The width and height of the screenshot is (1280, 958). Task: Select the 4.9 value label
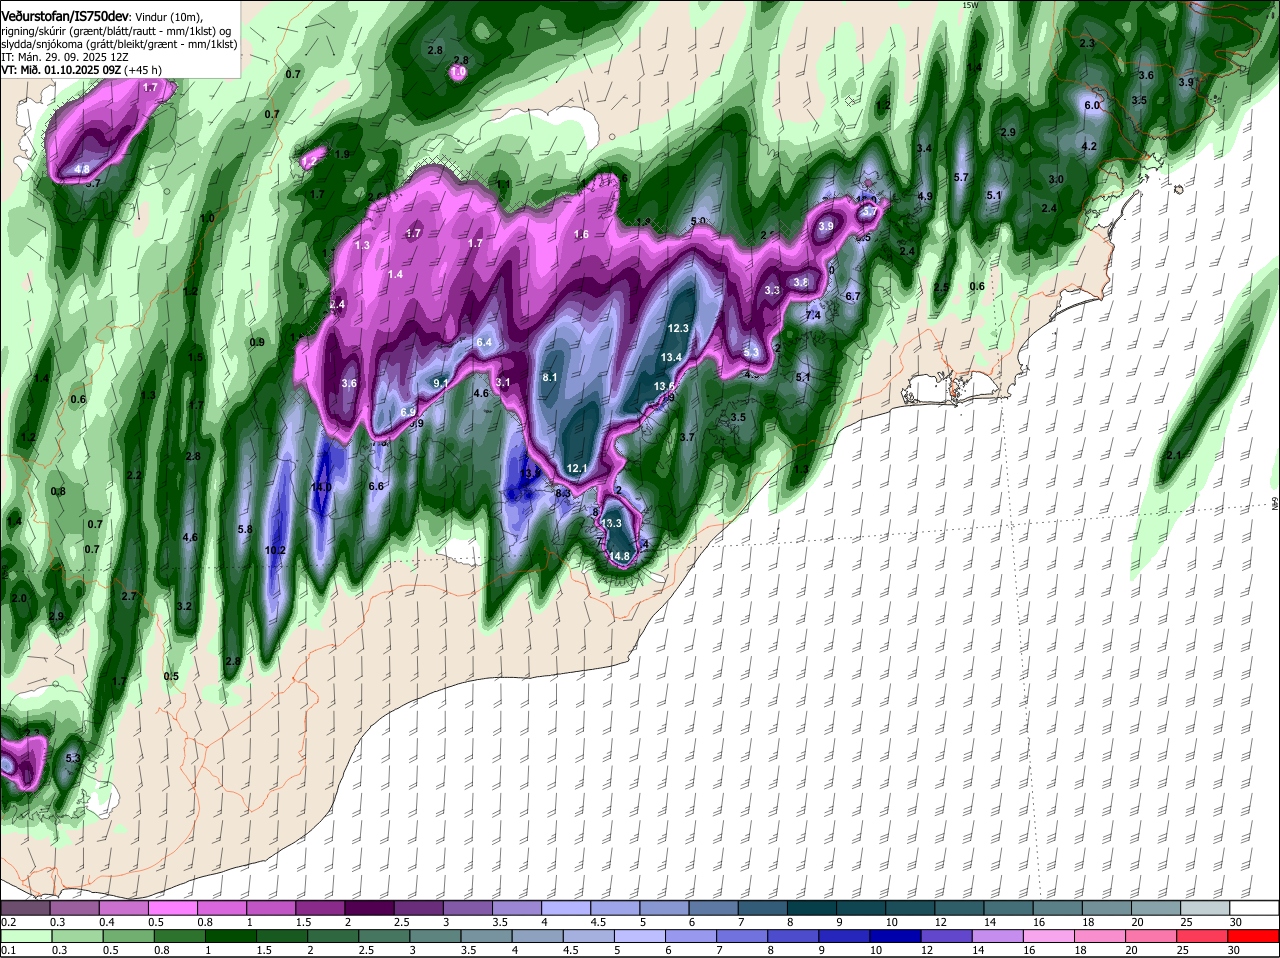point(925,196)
